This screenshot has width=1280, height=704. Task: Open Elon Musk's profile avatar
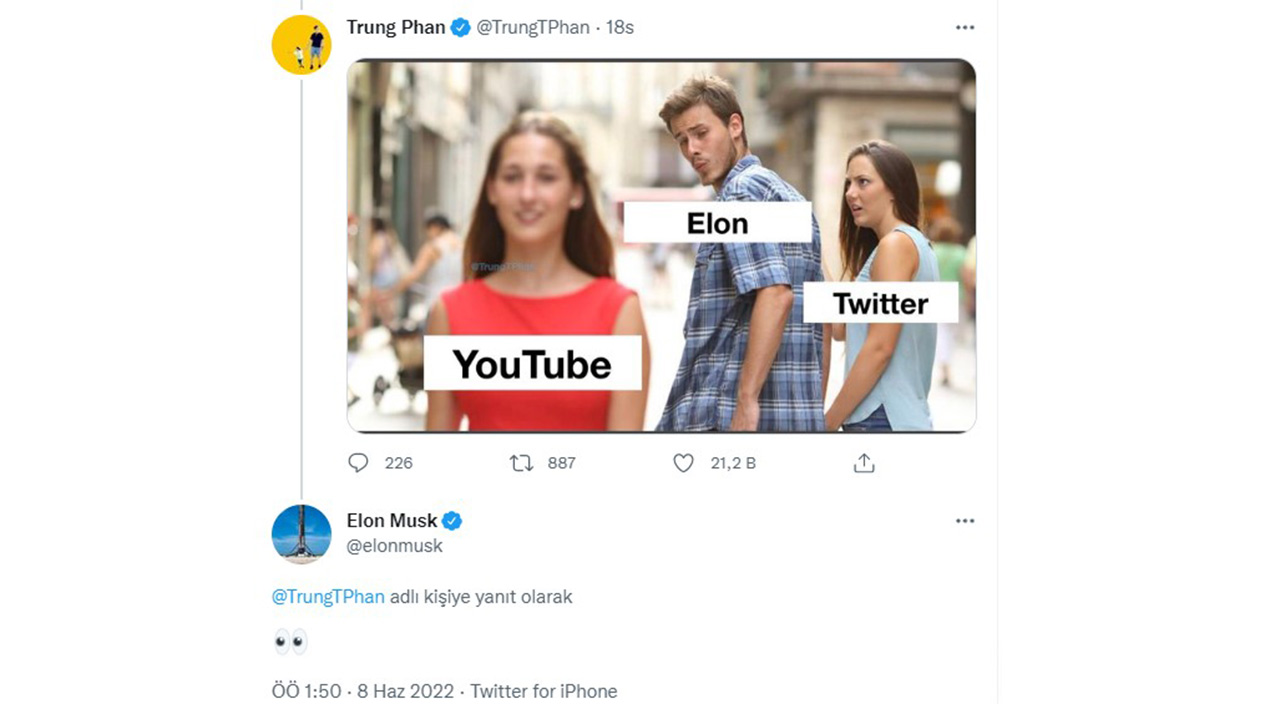(x=301, y=534)
